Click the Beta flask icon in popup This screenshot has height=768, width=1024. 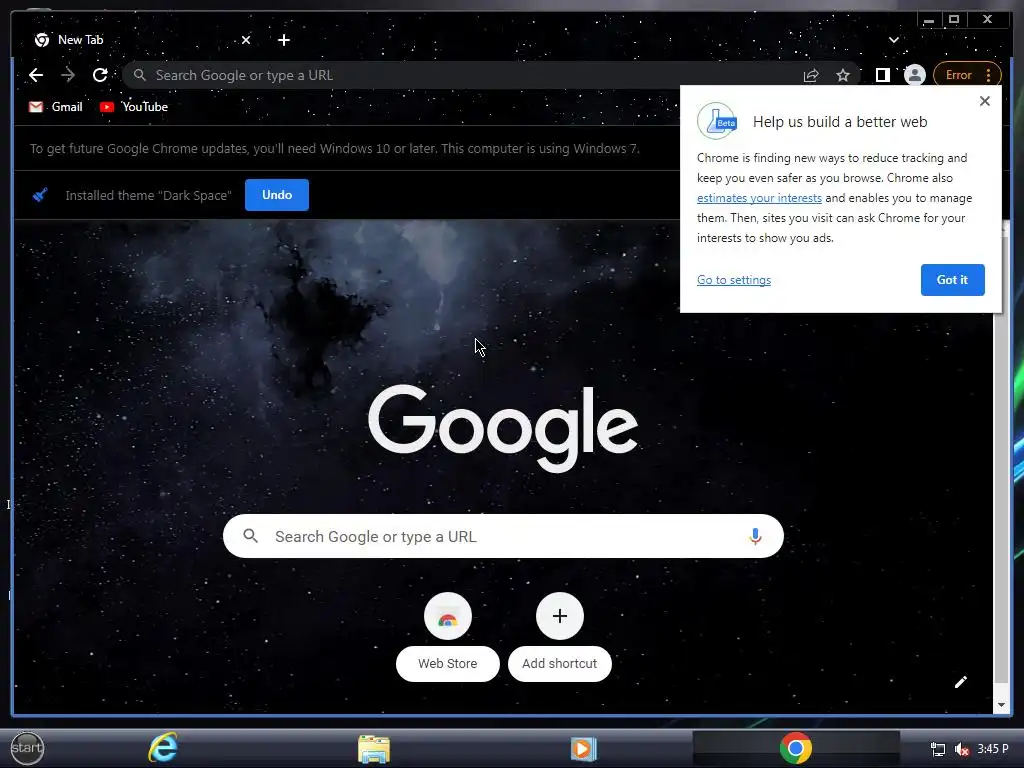(717, 121)
